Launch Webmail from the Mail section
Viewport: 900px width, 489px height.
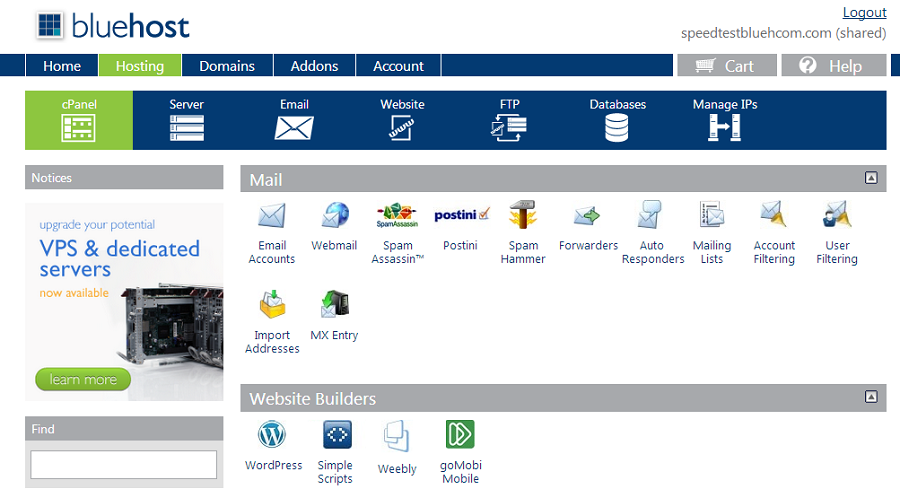(334, 226)
